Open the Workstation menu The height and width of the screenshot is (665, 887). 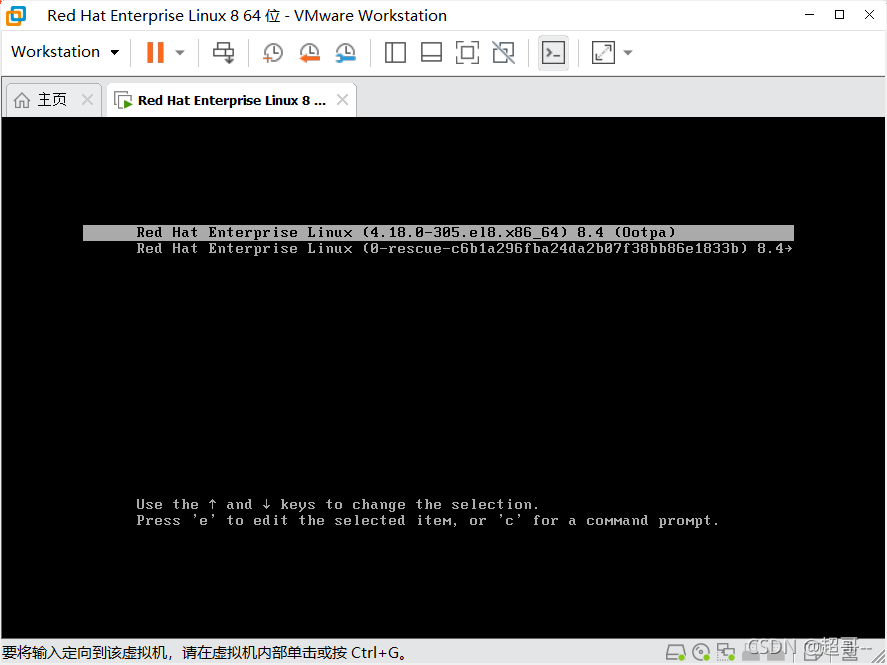point(65,52)
